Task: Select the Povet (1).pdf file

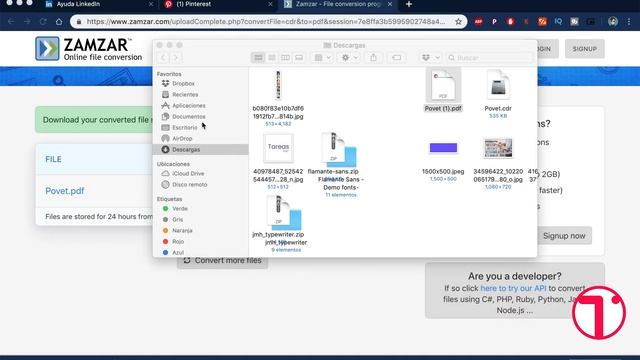Action: [x=443, y=90]
